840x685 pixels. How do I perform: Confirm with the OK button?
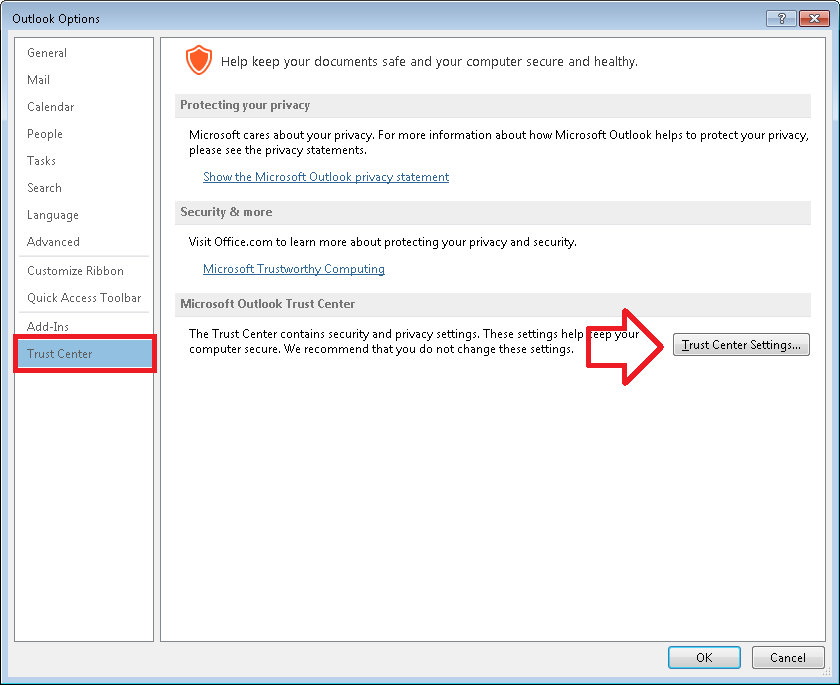coord(704,657)
